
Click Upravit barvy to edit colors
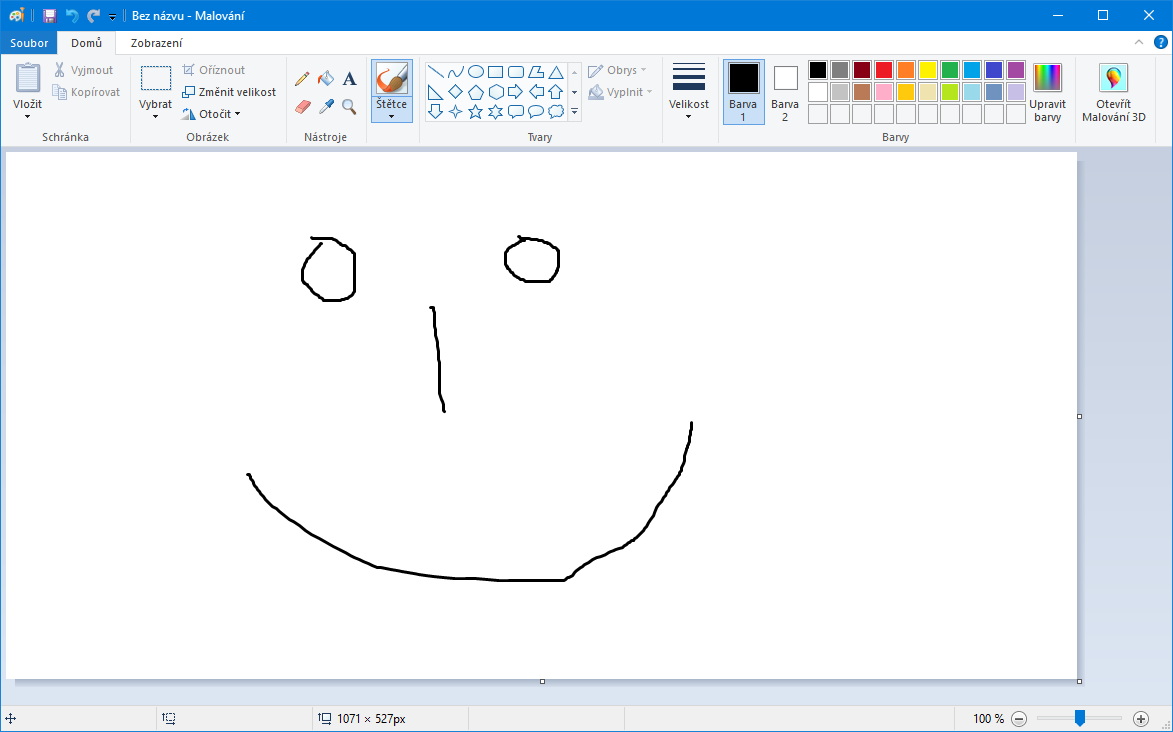tap(1047, 90)
